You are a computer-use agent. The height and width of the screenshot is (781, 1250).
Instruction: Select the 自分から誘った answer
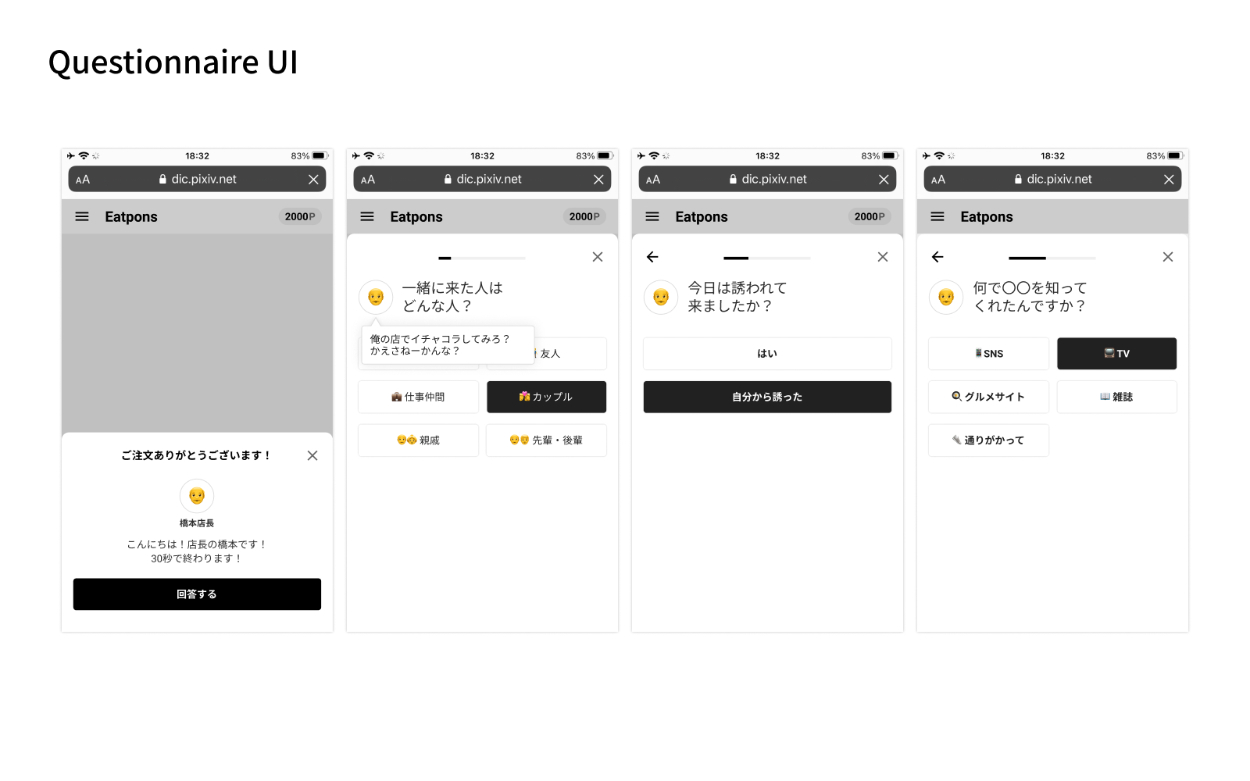tap(767, 397)
